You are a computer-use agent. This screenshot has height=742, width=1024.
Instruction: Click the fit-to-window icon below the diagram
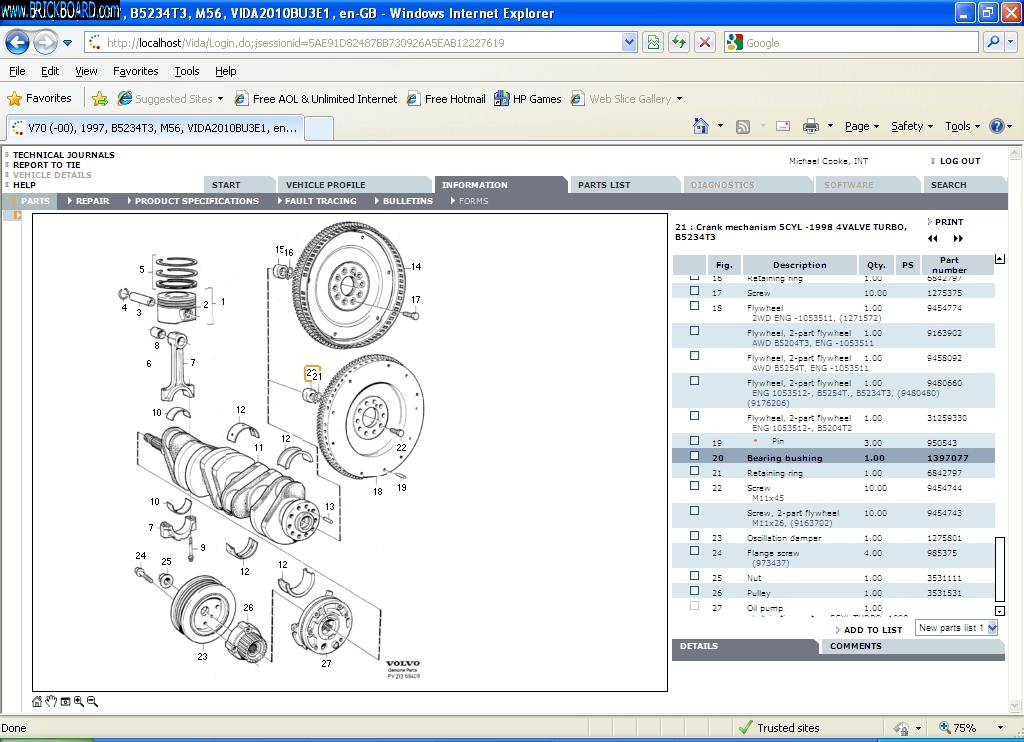click(65, 702)
